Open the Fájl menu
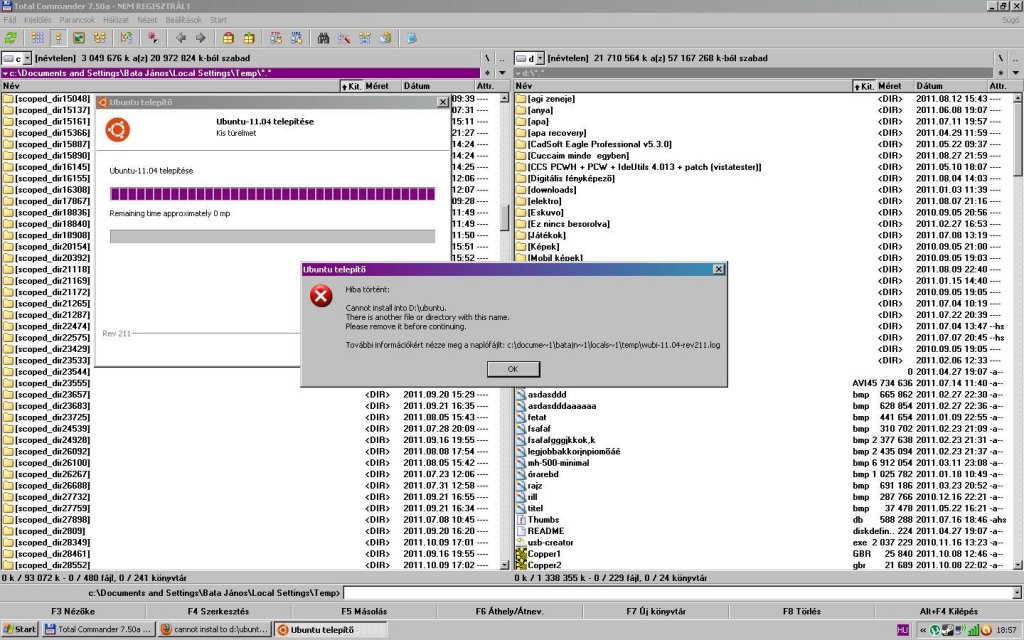The image size is (1024, 640). pyautogui.click(x=10, y=20)
